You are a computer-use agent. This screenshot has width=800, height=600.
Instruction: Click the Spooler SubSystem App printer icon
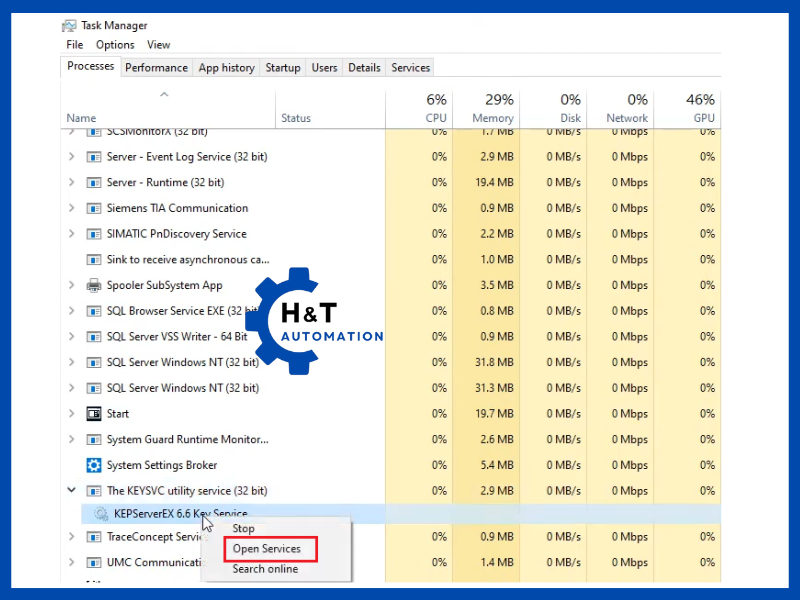pos(94,285)
